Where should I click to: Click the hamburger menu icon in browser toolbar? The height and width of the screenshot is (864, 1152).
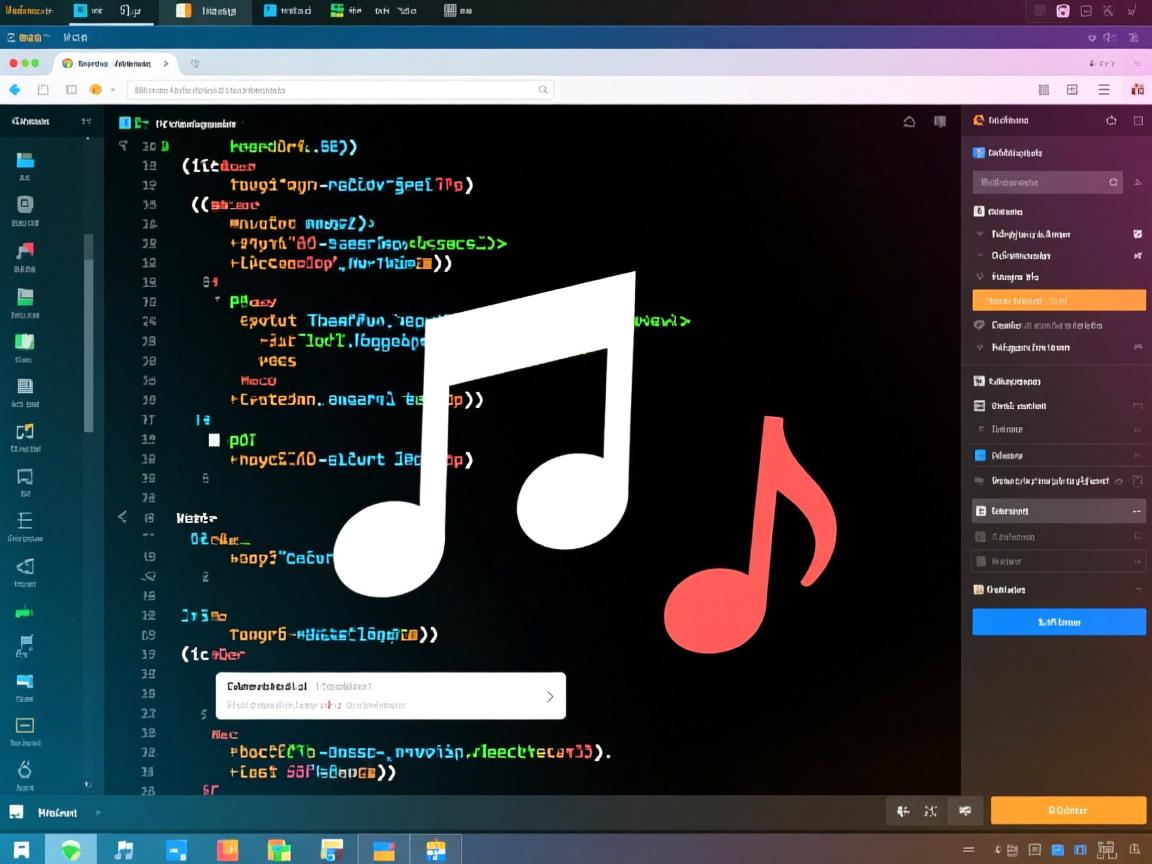point(1104,89)
